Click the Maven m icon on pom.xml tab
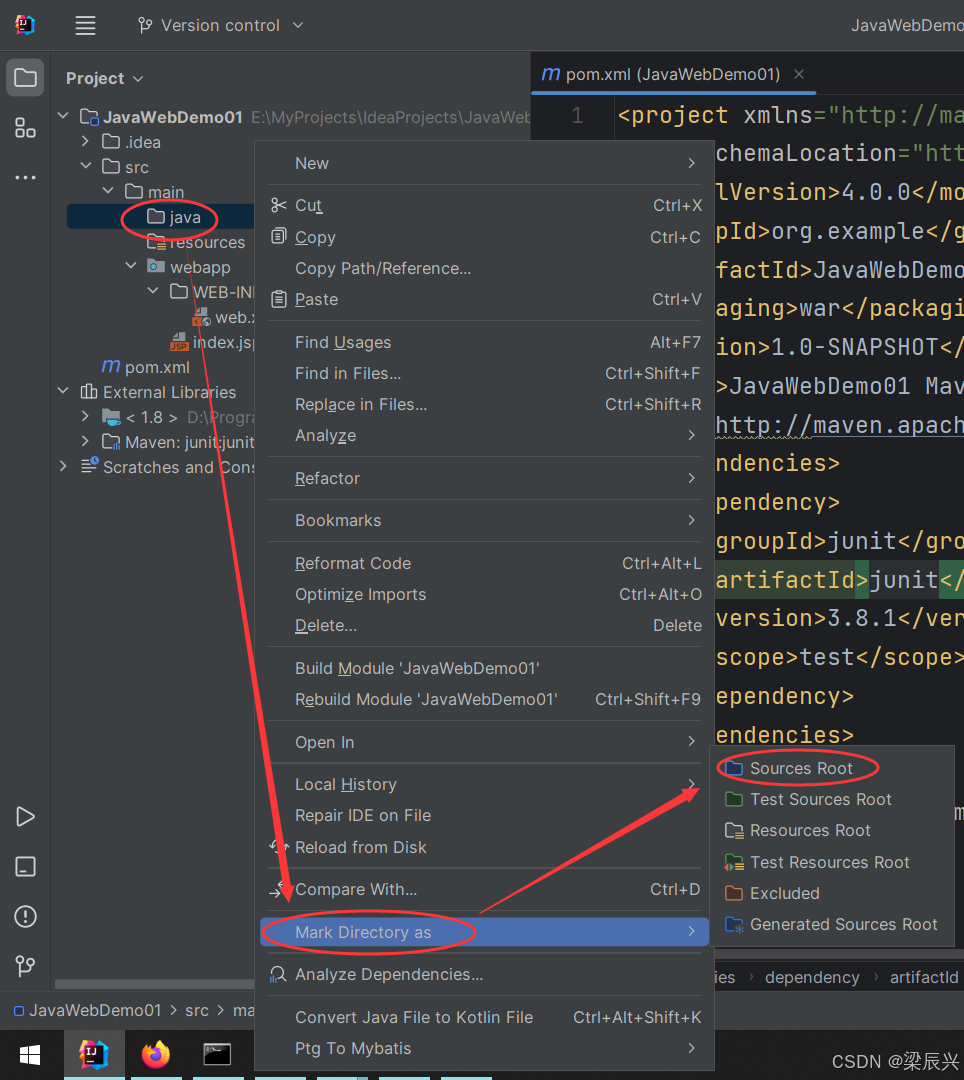The height and width of the screenshot is (1080, 964). pyautogui.click(x=551, y=74)
